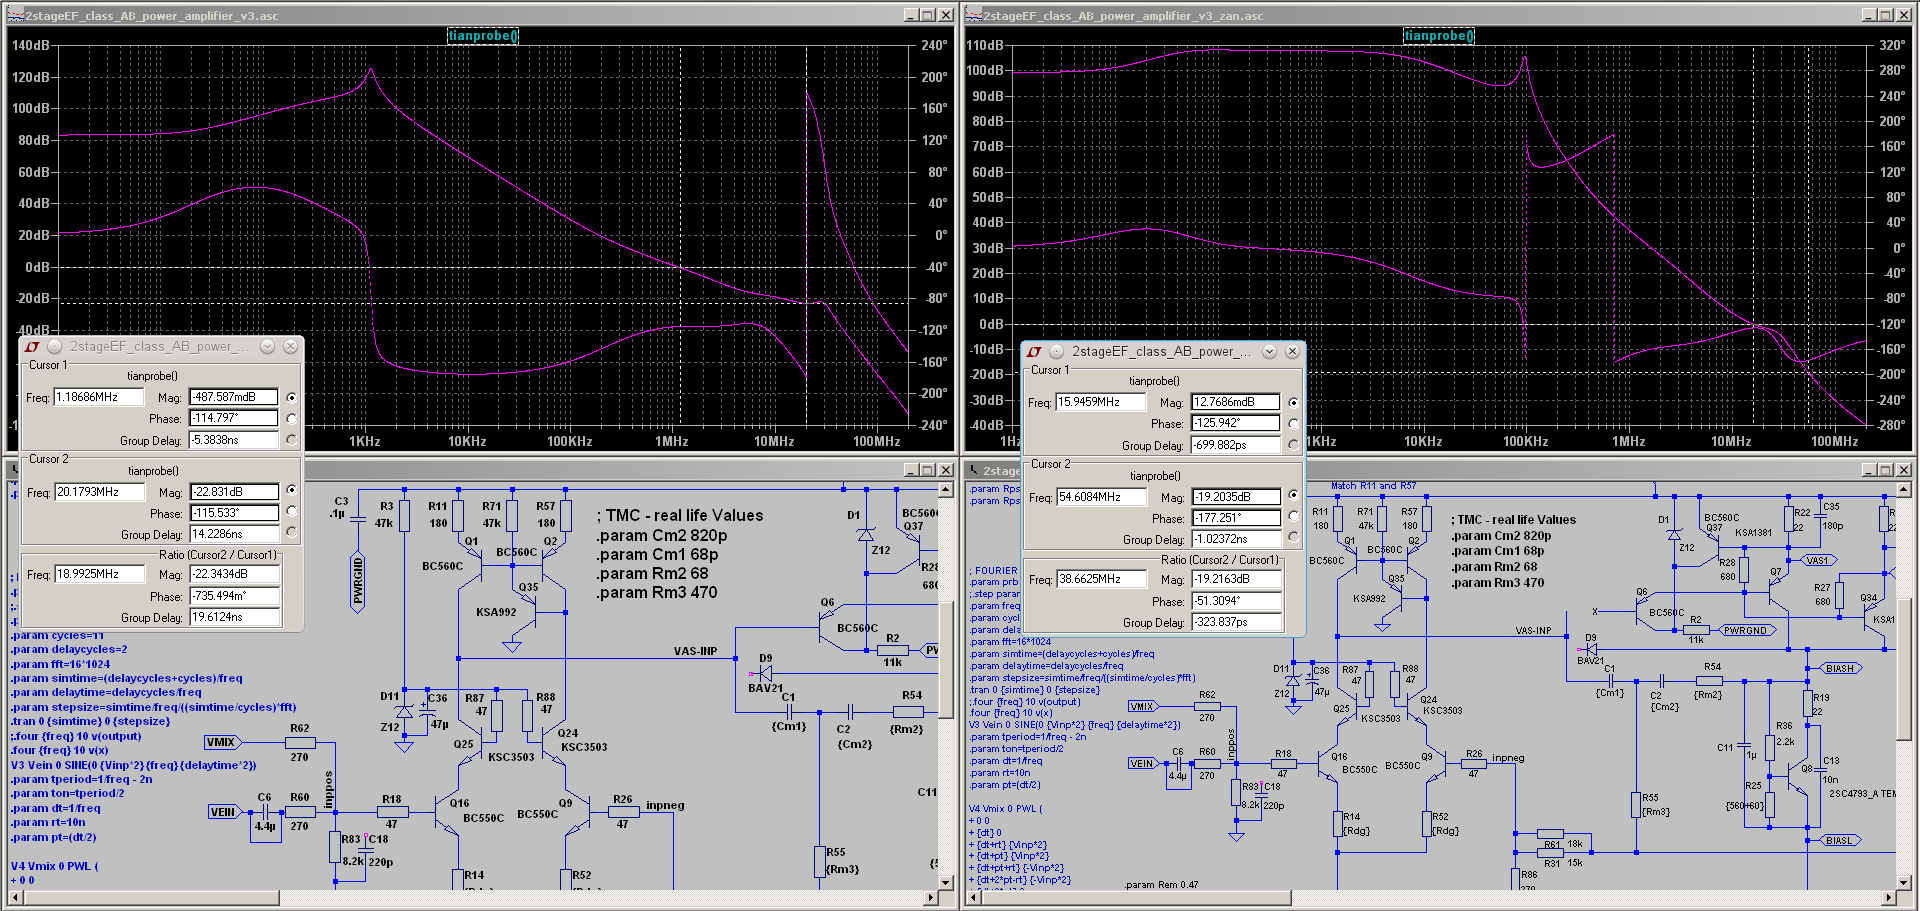The image size is (1920, 911).
Task: Maximize the v3.asc plot window
Action: 928,15
